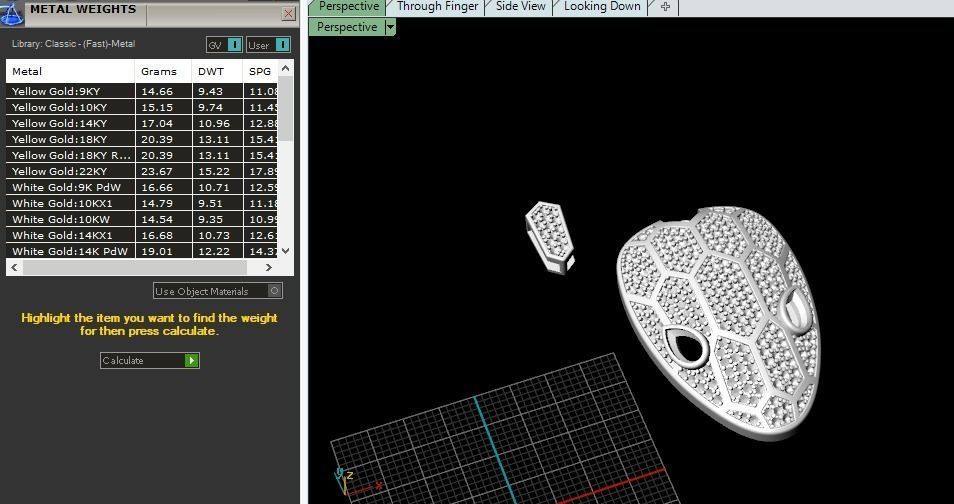This screenshot has width=954, height=504.
Task: Click the horizontal scroll left arrow
Action: [14, 267]
